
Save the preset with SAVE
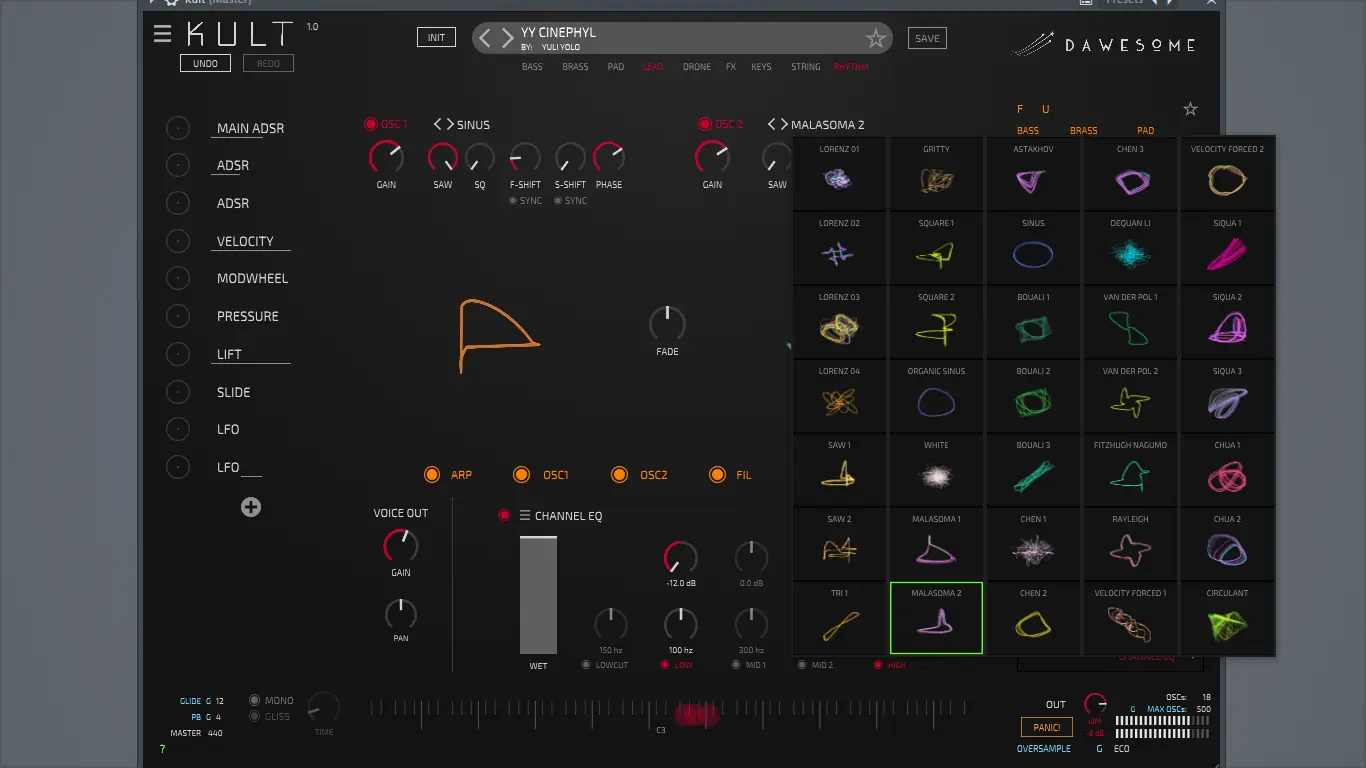tap(927, 38)
